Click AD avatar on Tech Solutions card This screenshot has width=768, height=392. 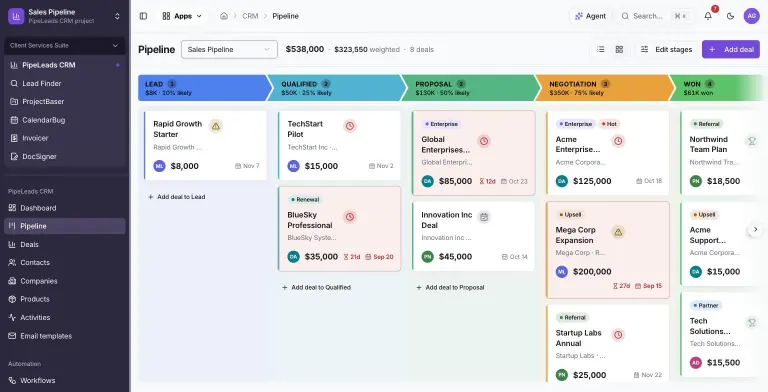[696, 363]
